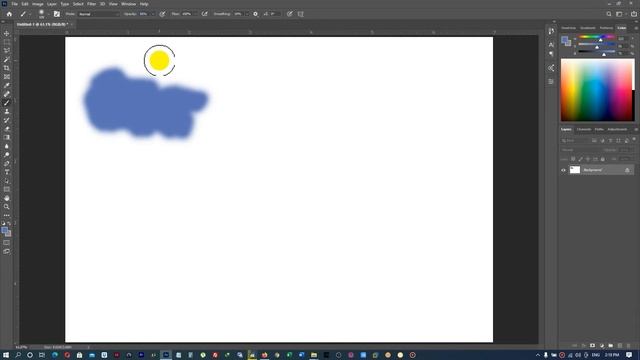Select the Zoom tool
Screen dimensions: 640x360
7,207
